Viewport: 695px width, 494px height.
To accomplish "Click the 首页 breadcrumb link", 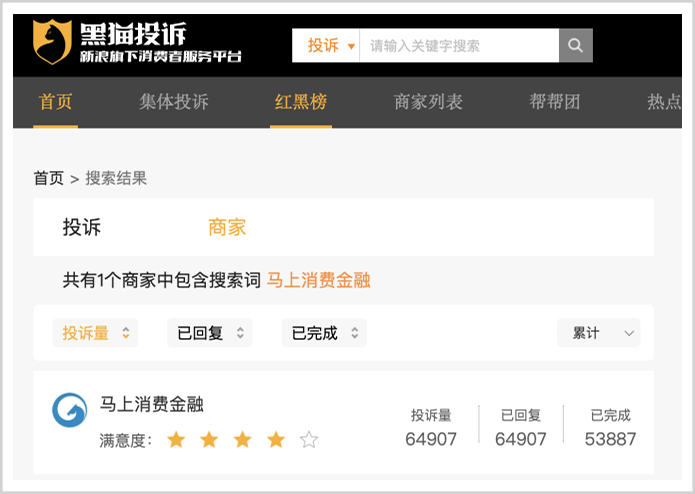I will (x=48, y=178).
